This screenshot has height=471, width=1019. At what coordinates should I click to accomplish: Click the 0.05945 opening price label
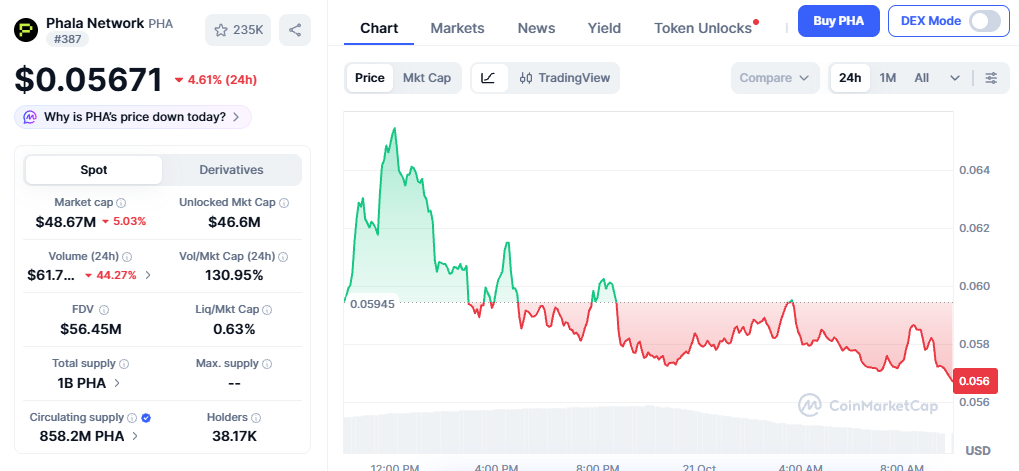click(x=372, y=303)
